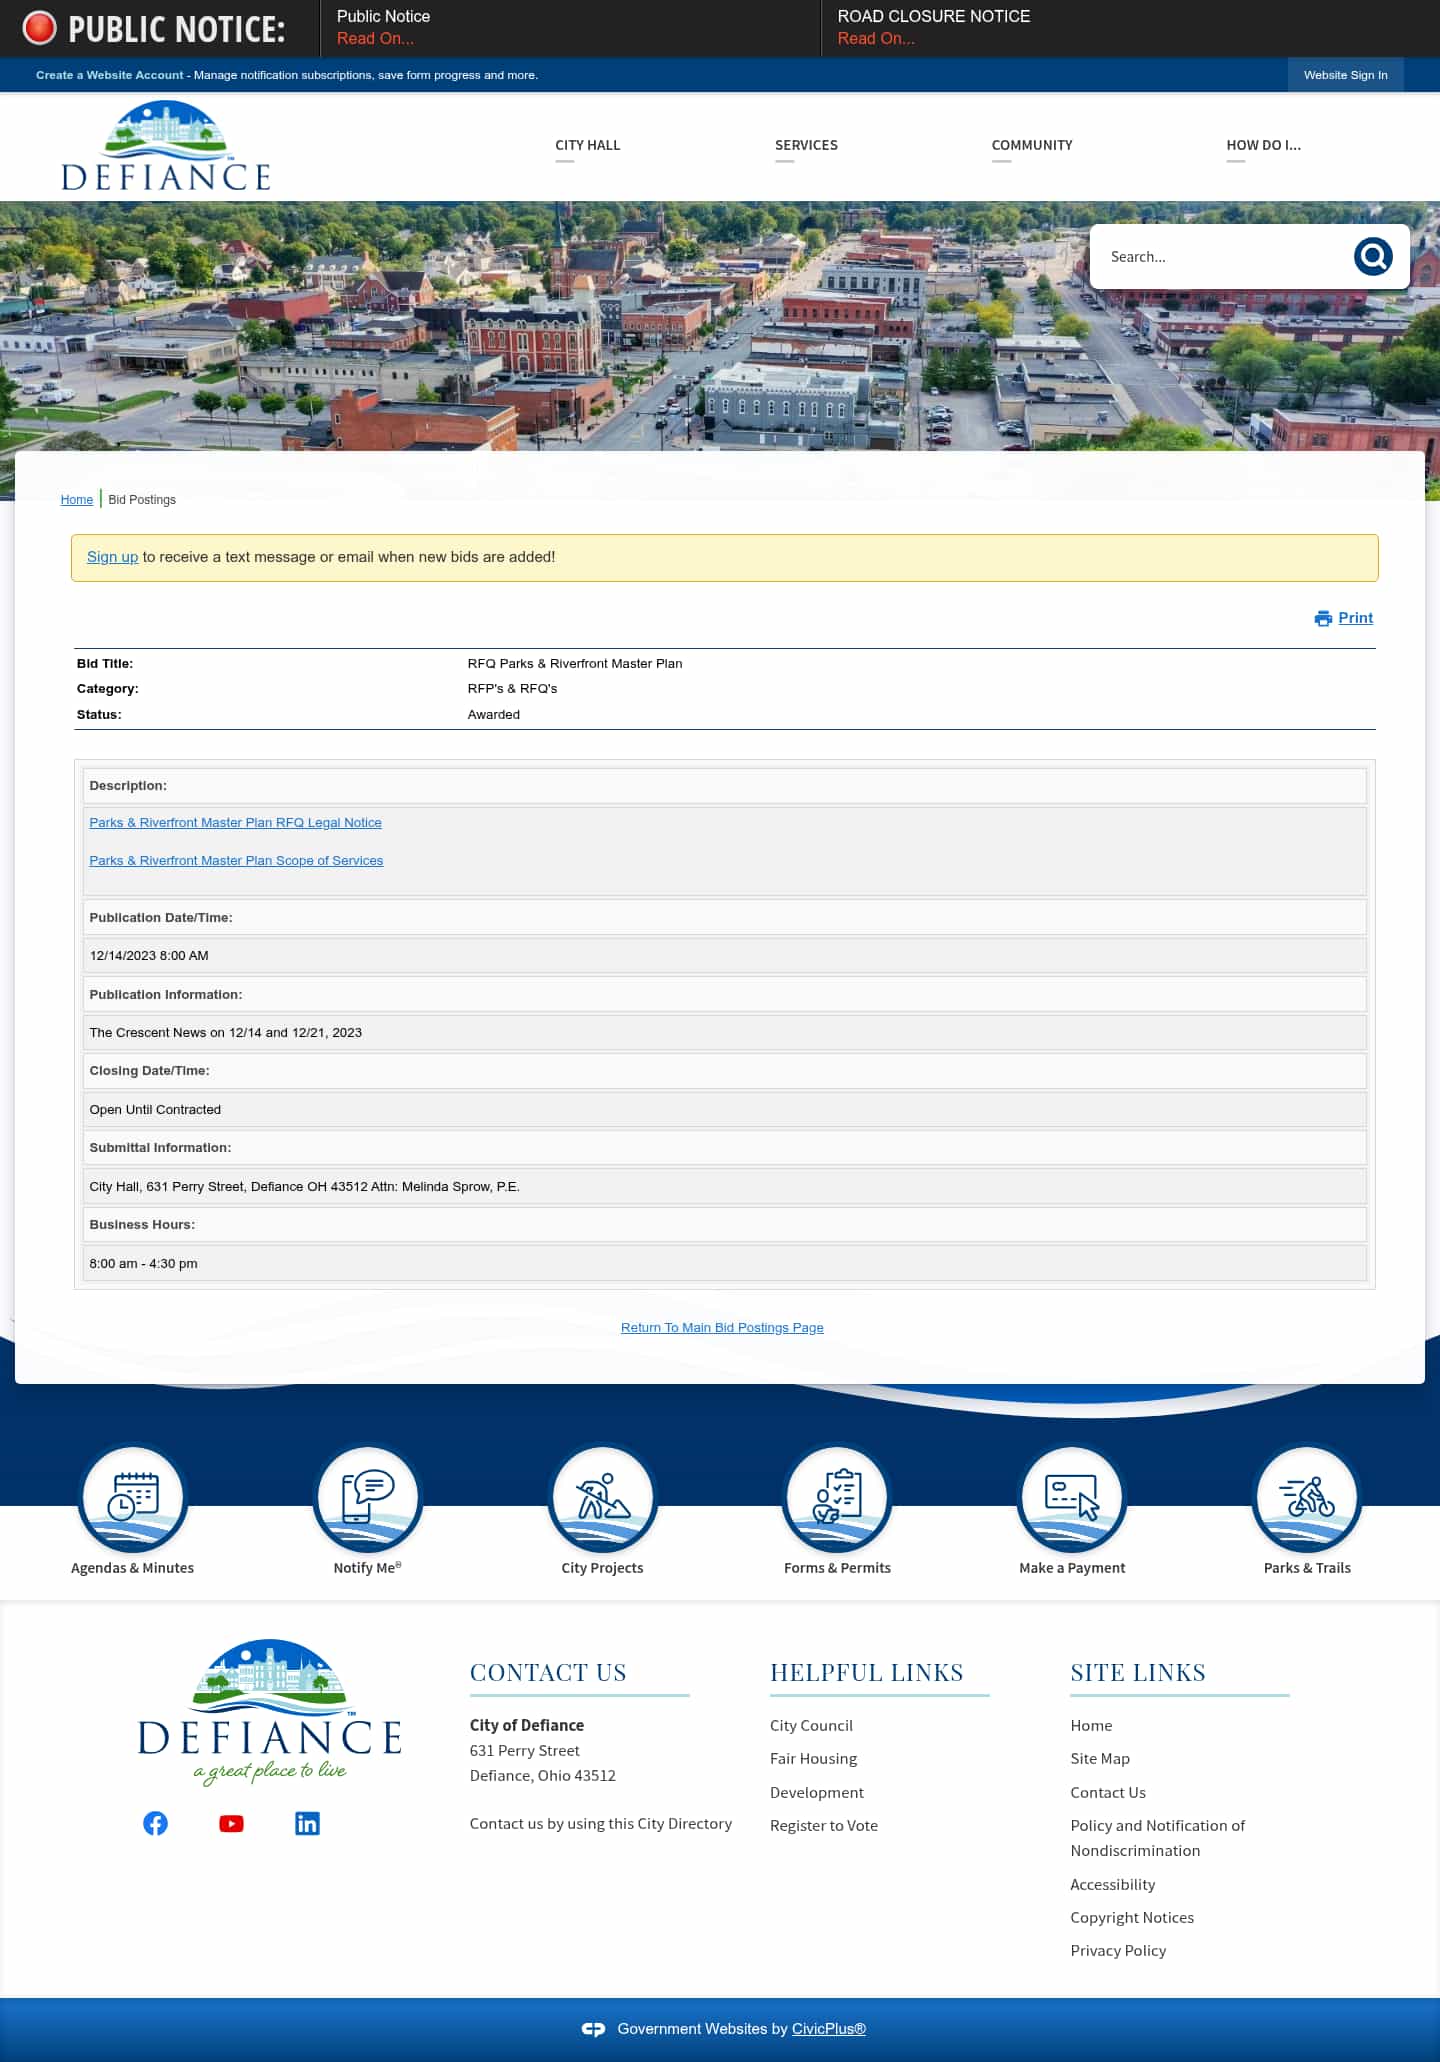Visit the city LinkedIn page icon
1440x2062 pixels.
click(x=307, y=1823)
